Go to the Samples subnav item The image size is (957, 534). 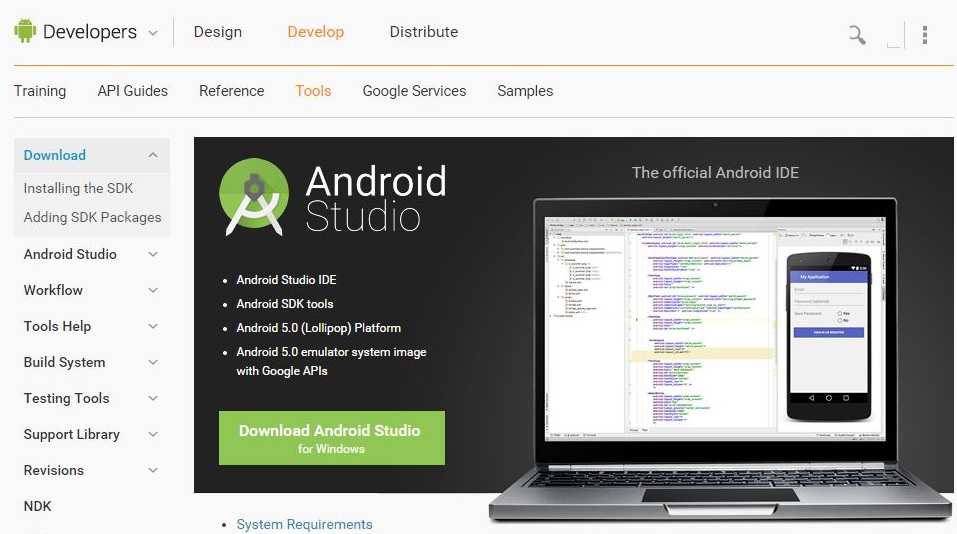(x=525, y=91)
